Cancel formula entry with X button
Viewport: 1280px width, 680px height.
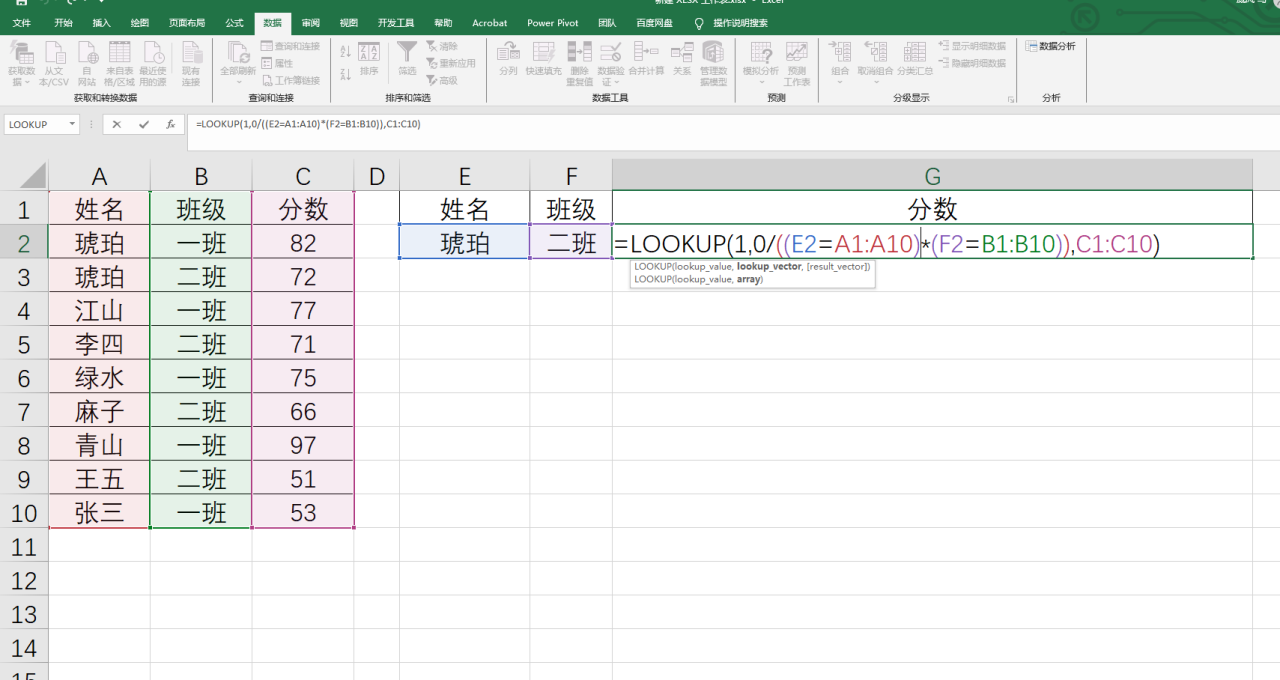click(x=117, y=124)
